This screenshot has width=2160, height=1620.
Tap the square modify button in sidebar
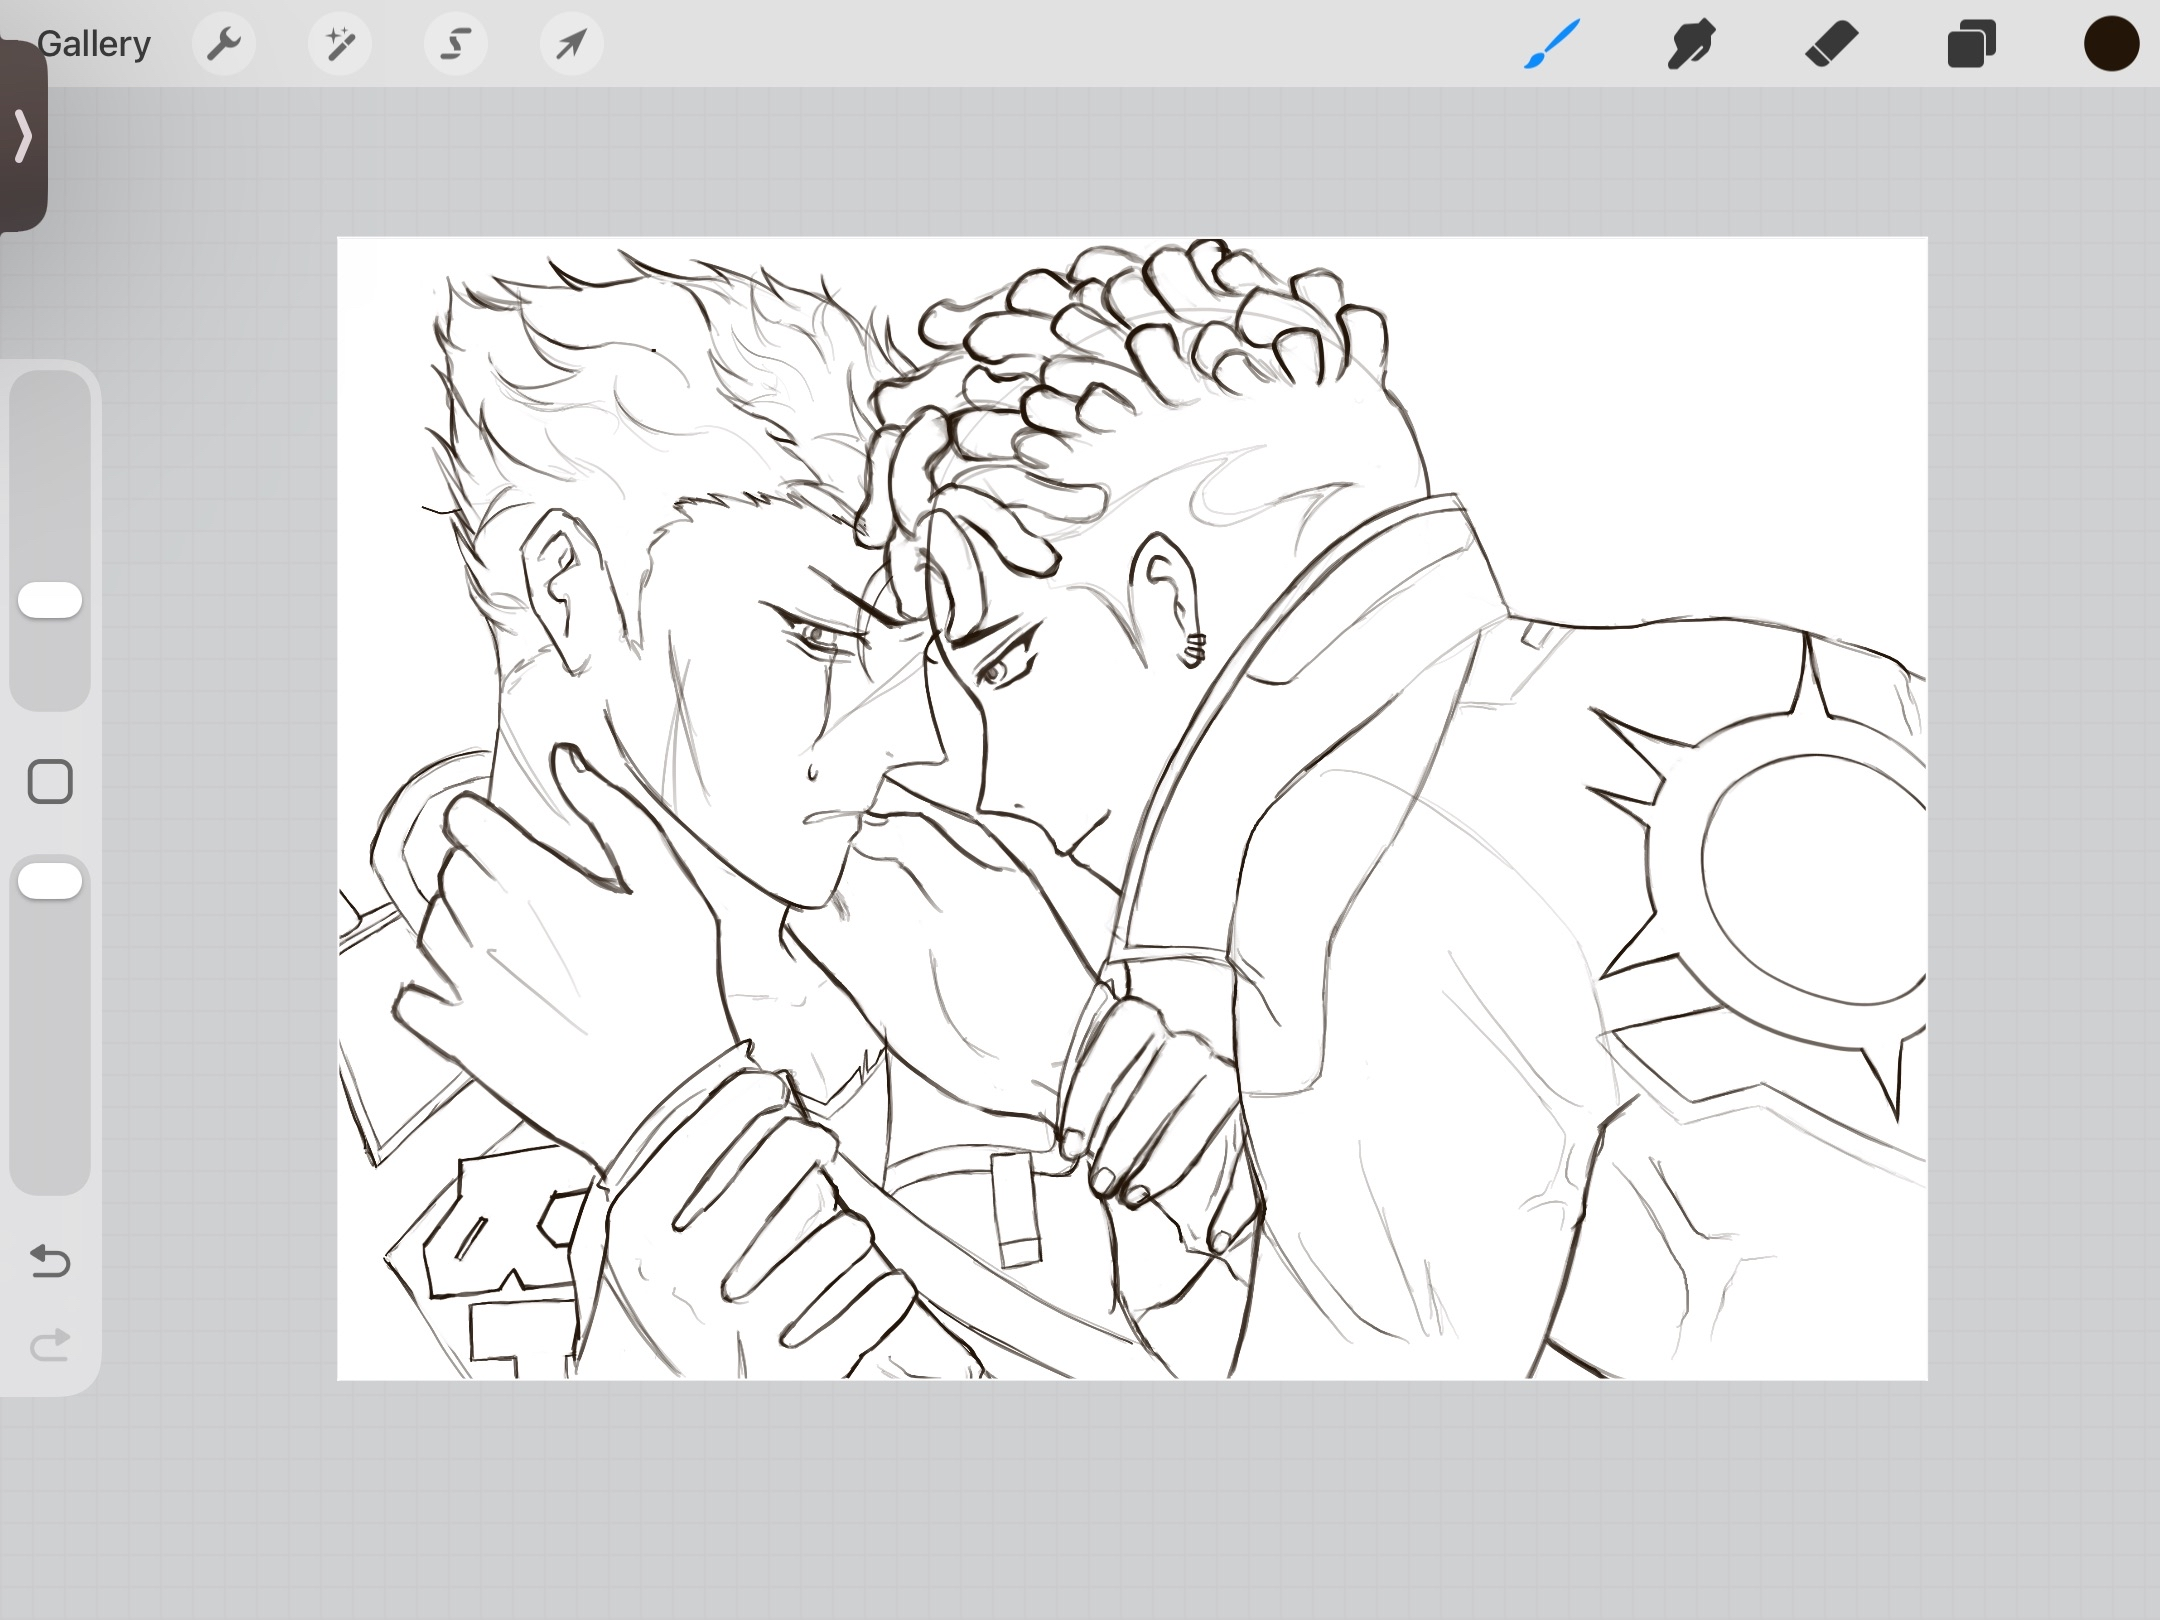[50, 782]
